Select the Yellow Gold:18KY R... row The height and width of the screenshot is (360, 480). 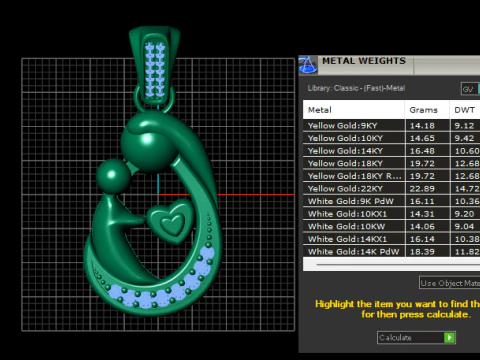pos(392,176)
